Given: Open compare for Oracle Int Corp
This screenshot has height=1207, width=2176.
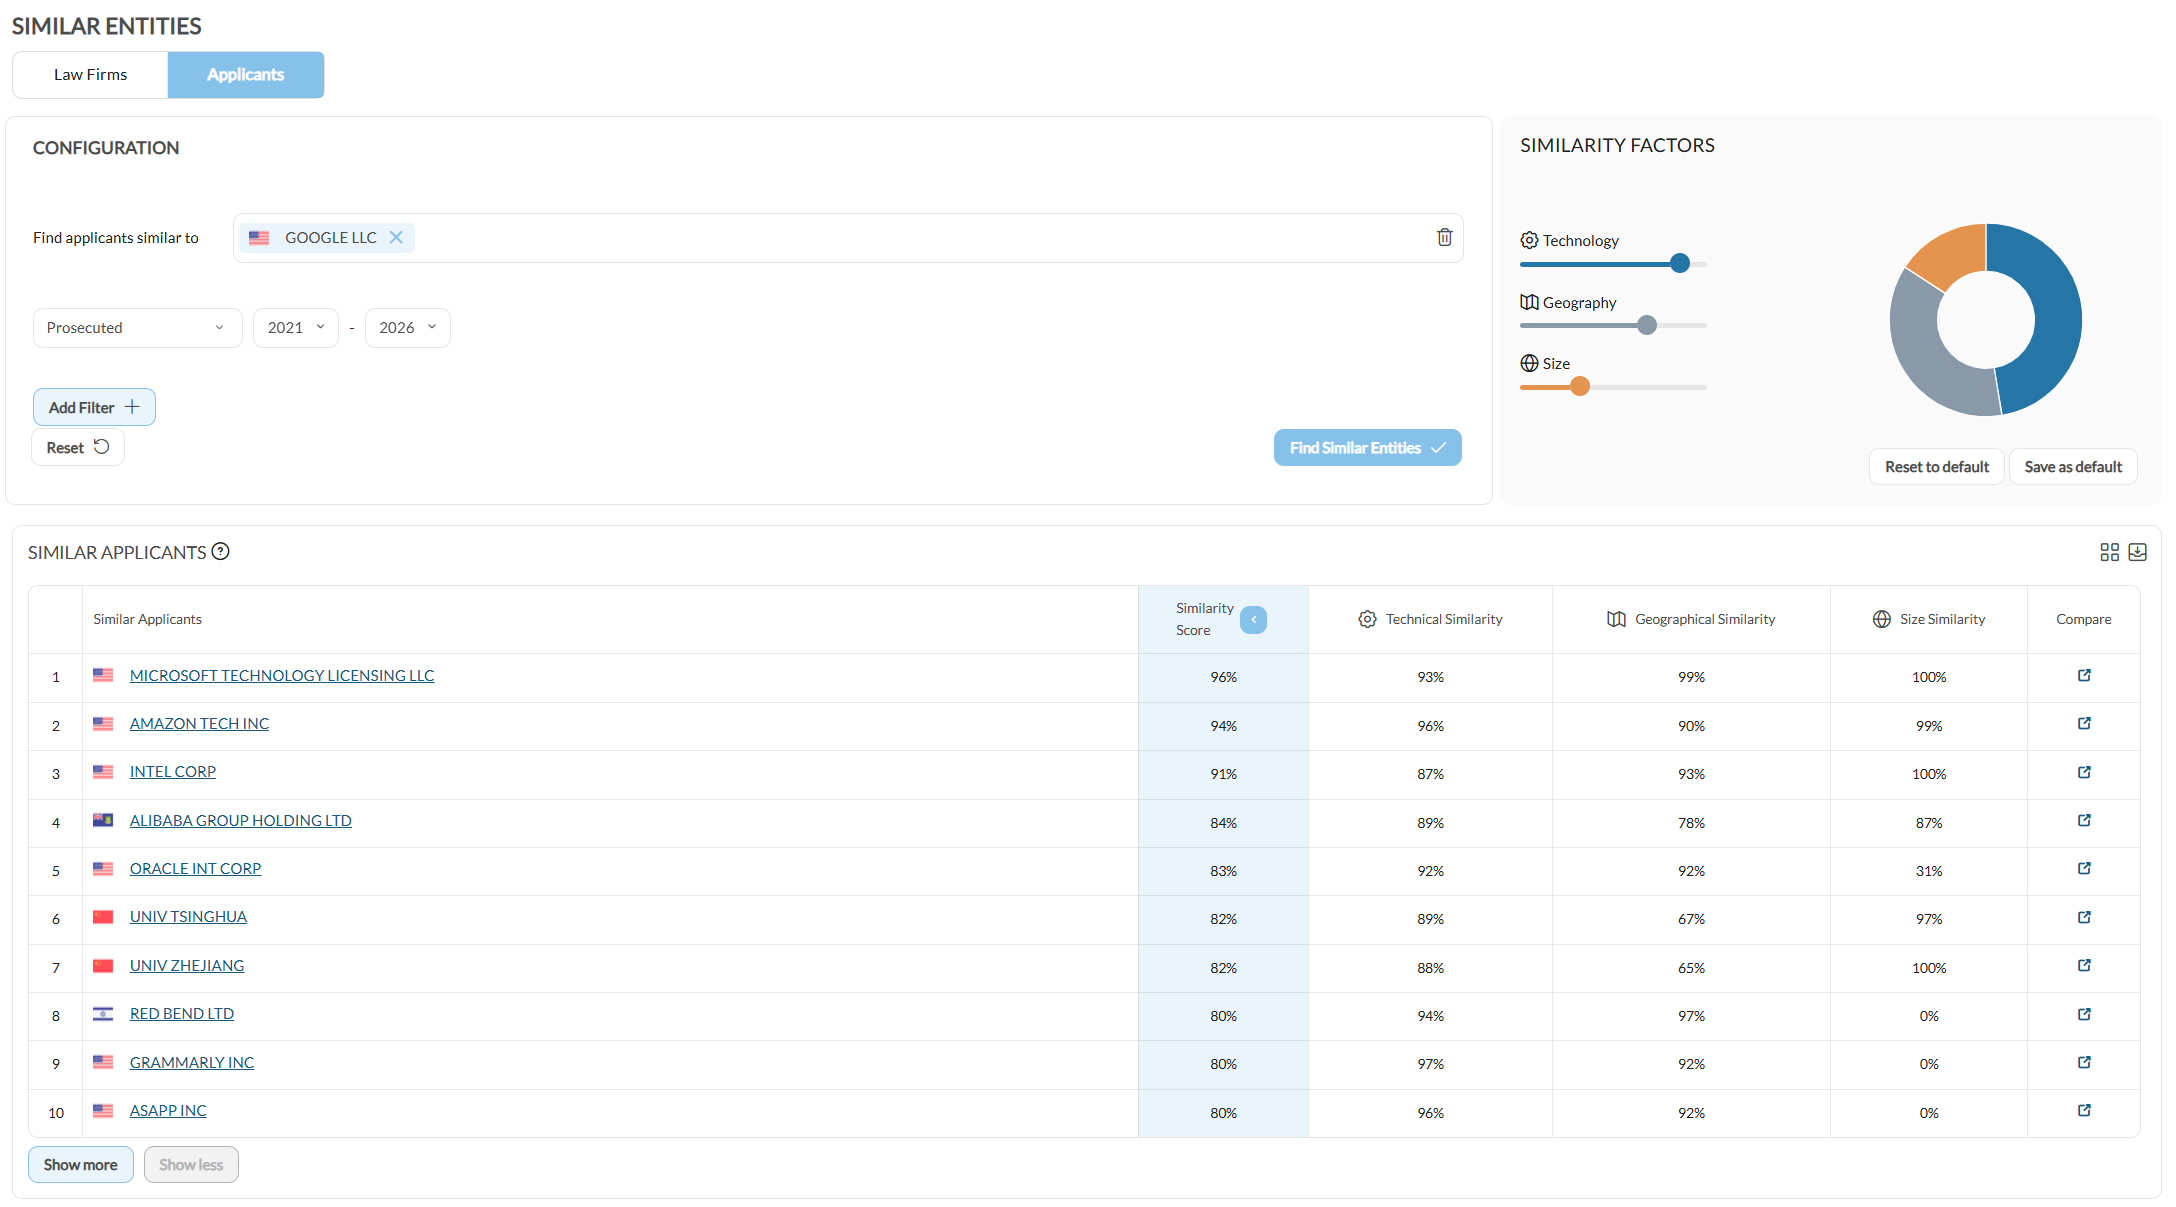Looking at the screenshot, I should (x=2084, y=869).
